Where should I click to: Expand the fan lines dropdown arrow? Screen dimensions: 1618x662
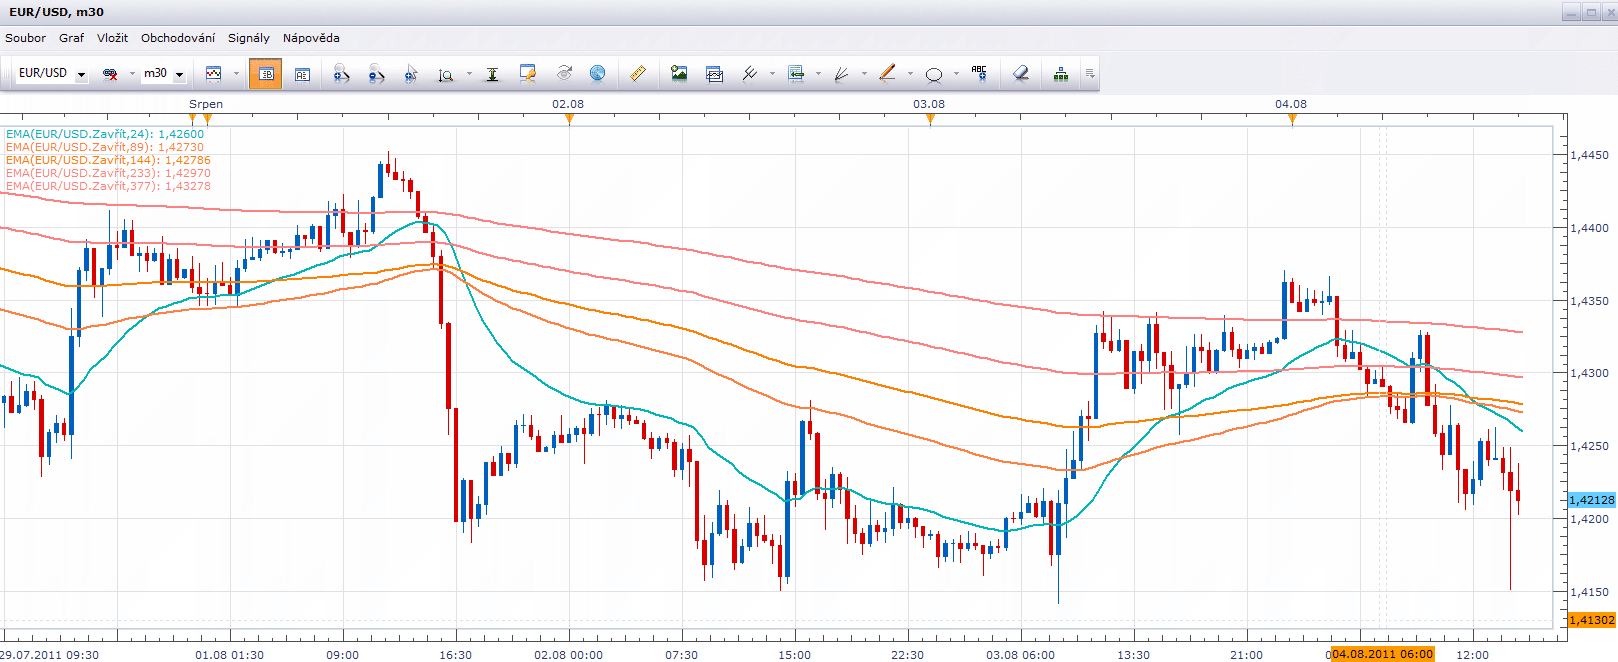coord(864,74)
